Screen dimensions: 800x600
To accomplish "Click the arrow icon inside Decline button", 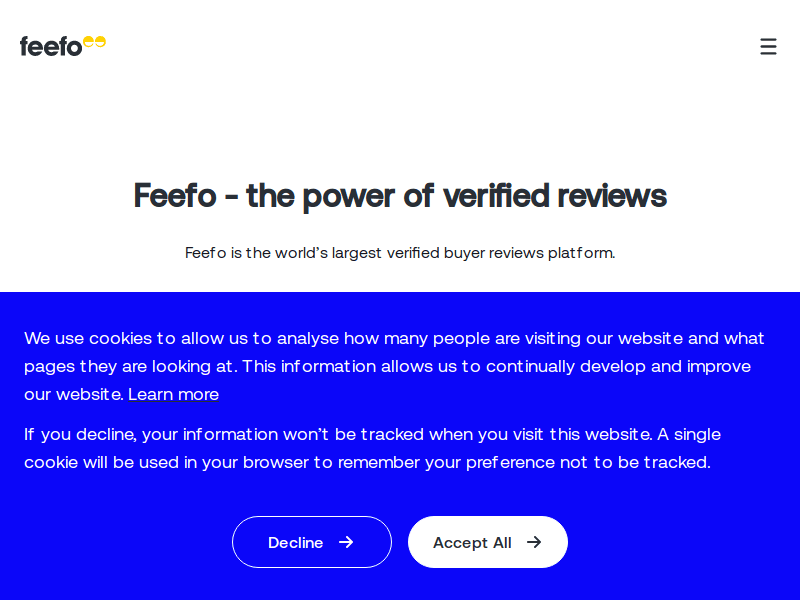I will (x=346, y=542).
